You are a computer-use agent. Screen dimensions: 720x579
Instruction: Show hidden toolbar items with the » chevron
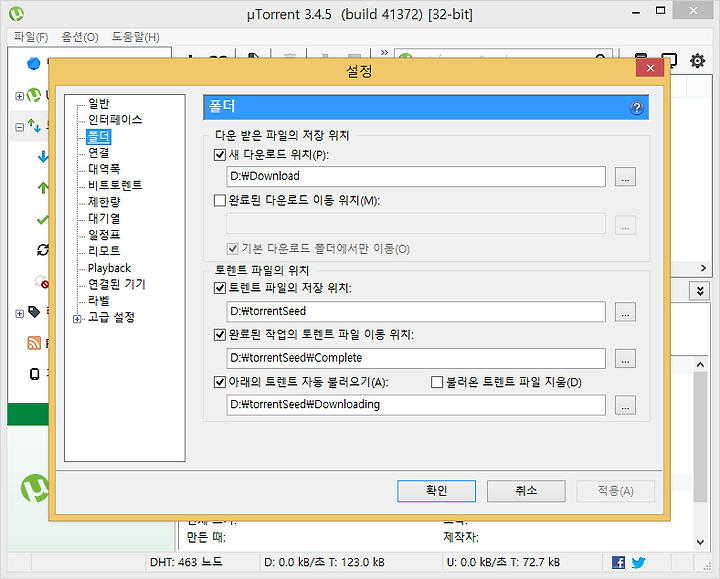pos(384,52)
